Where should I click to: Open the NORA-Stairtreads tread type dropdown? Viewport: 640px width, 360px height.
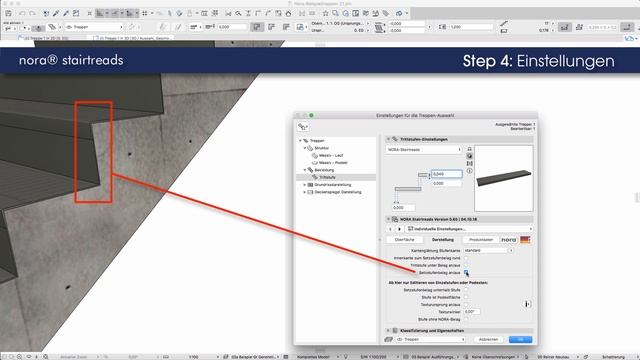[x=424, y=150]
